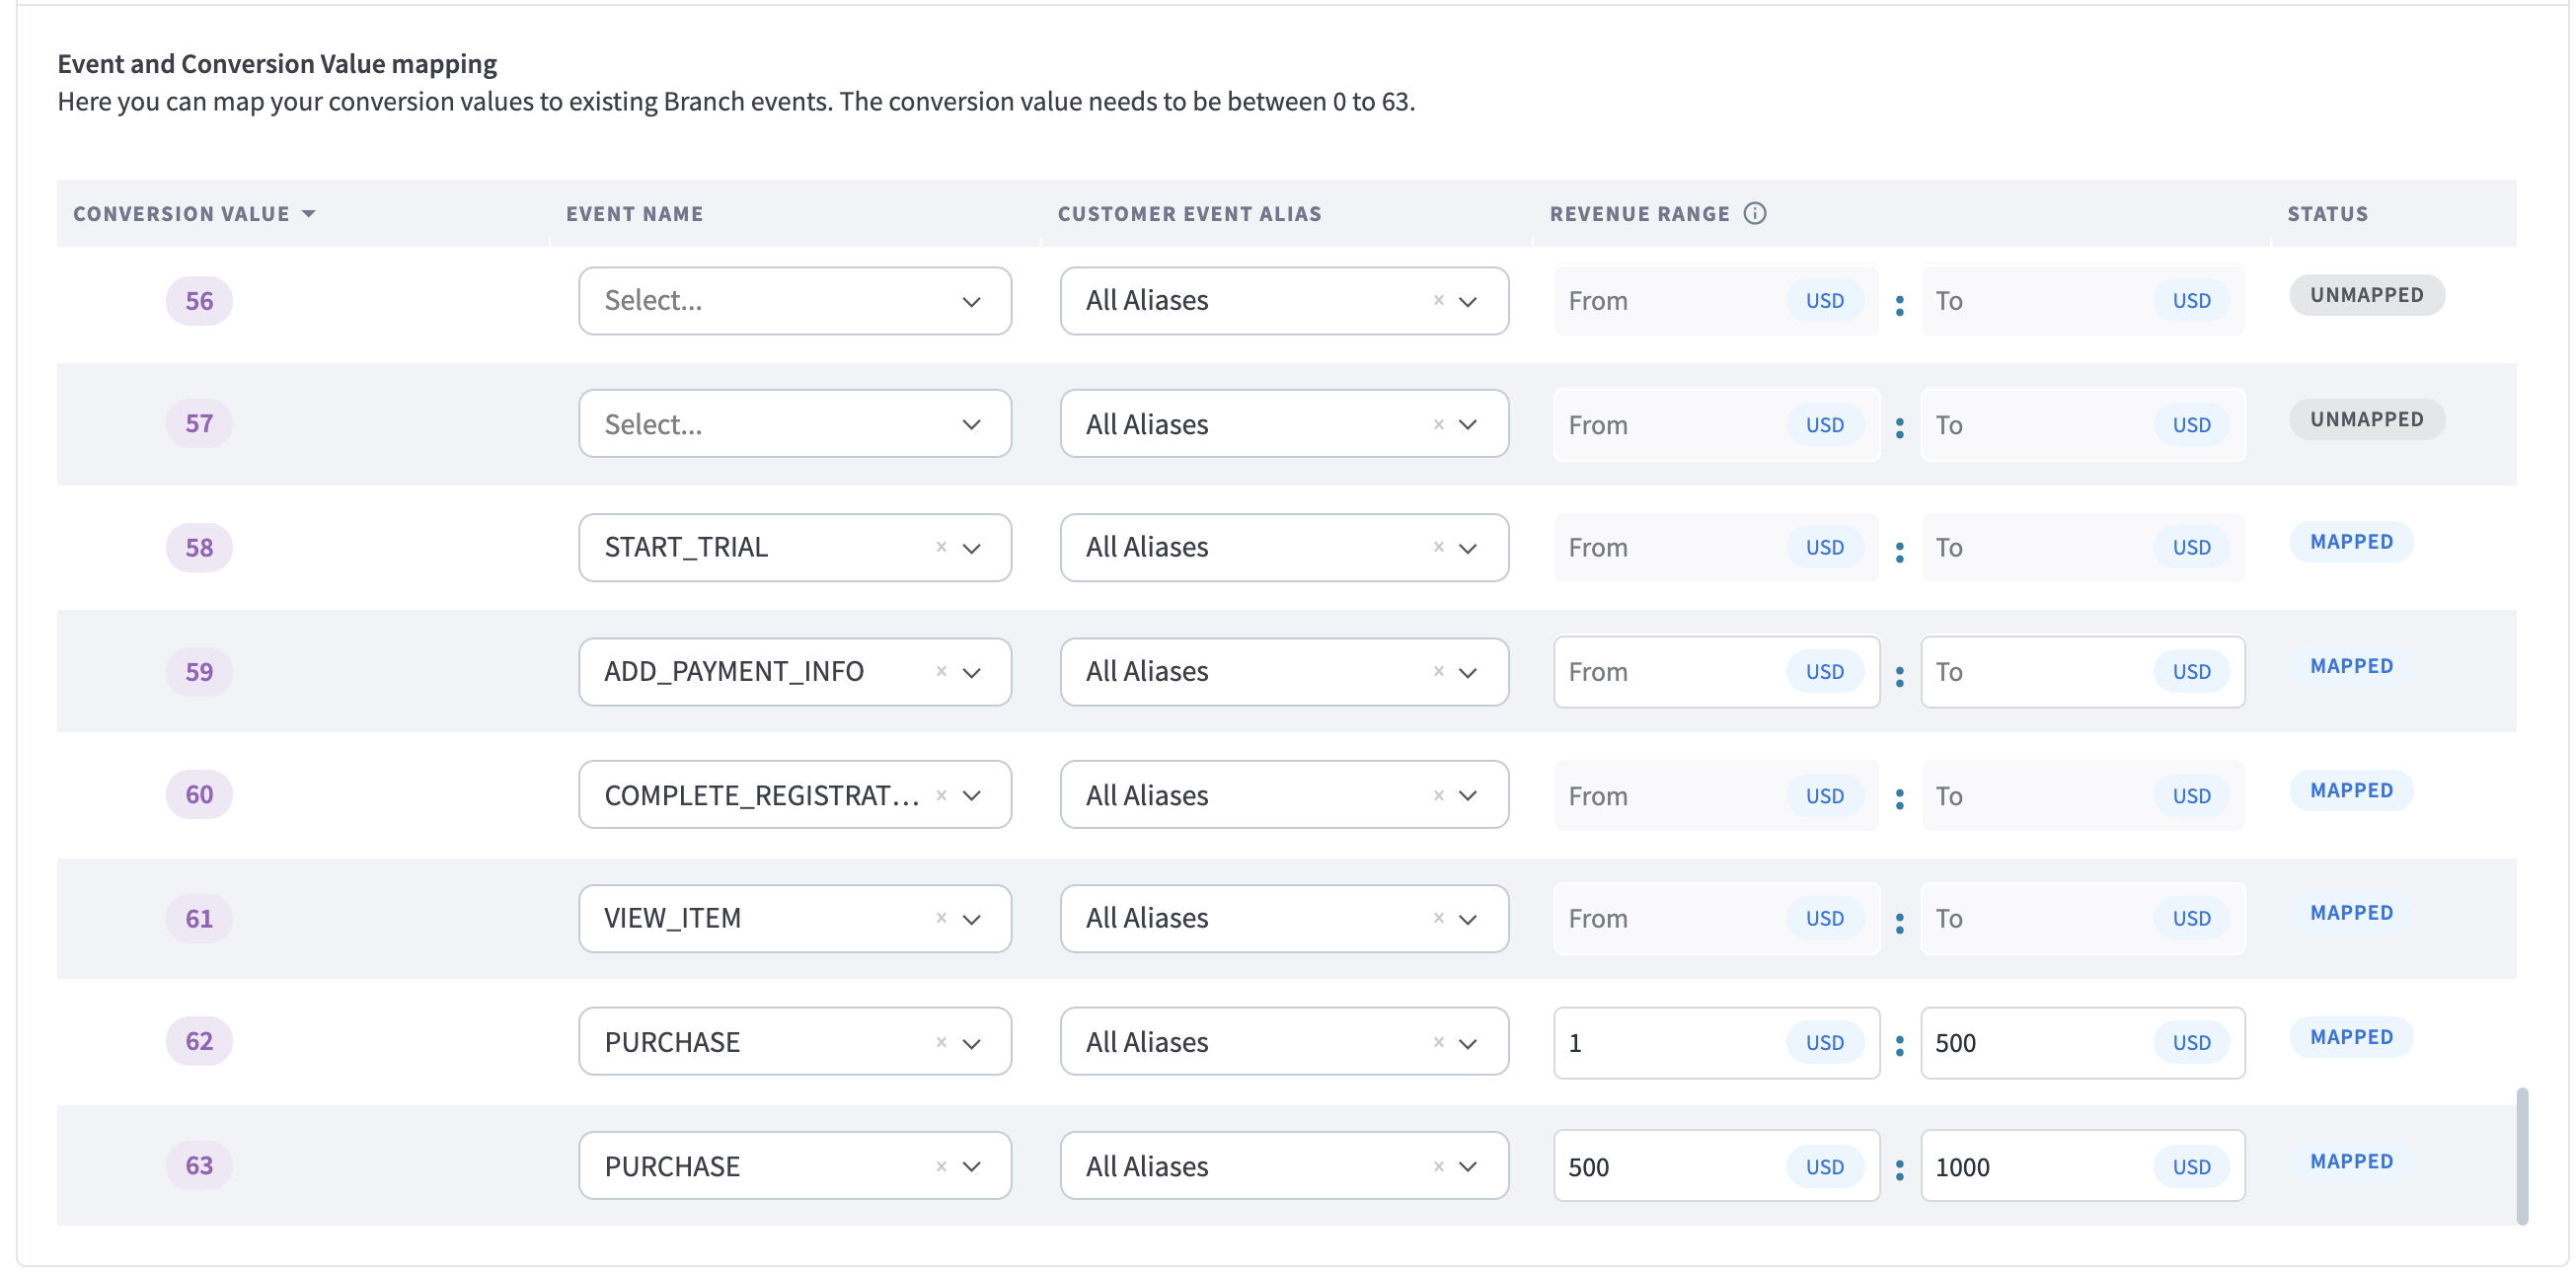Expand All Aliases dropdown in row 61

[1468, 919]
